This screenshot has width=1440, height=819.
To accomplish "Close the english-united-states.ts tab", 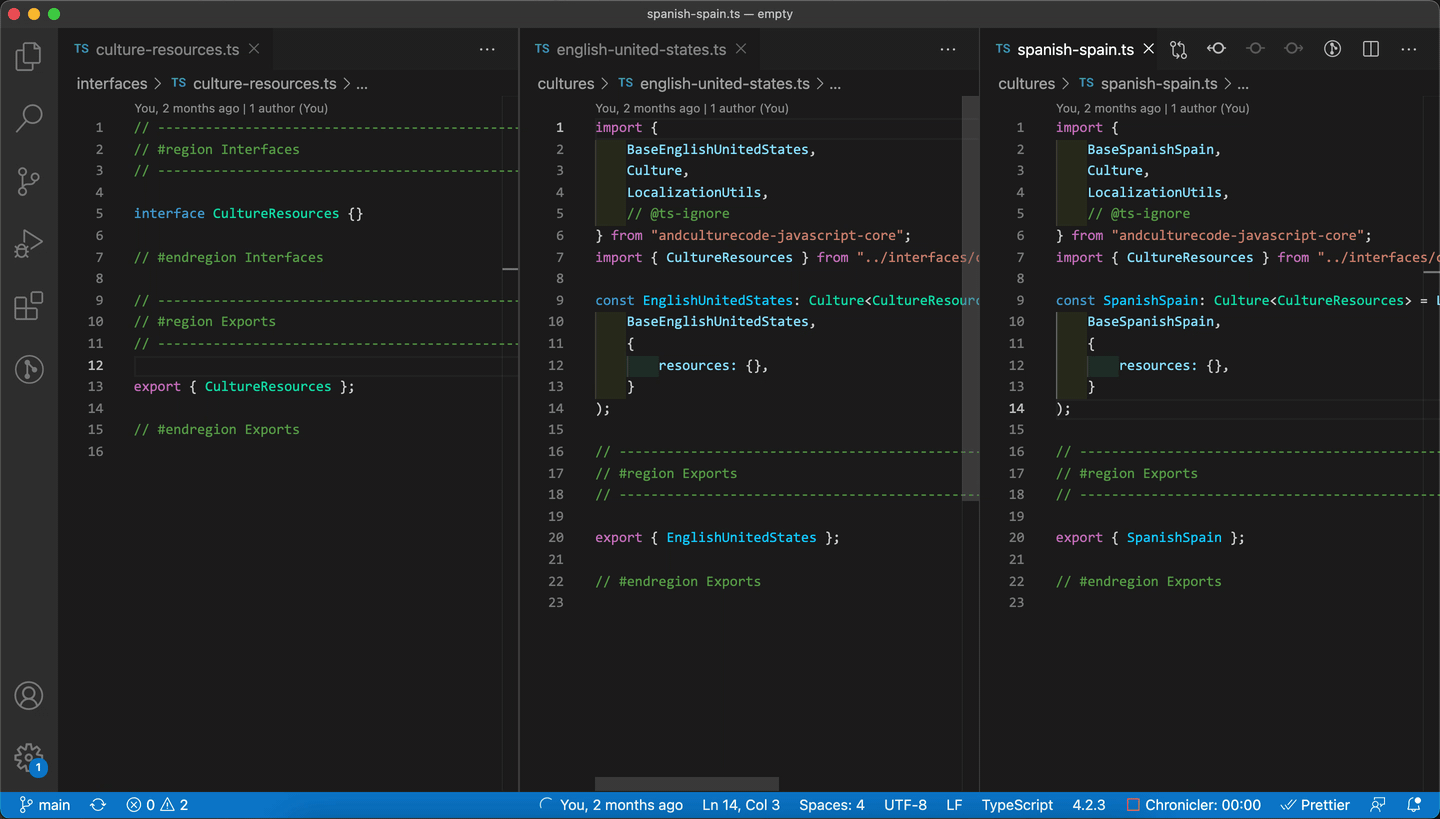I will tap(741, 49).
